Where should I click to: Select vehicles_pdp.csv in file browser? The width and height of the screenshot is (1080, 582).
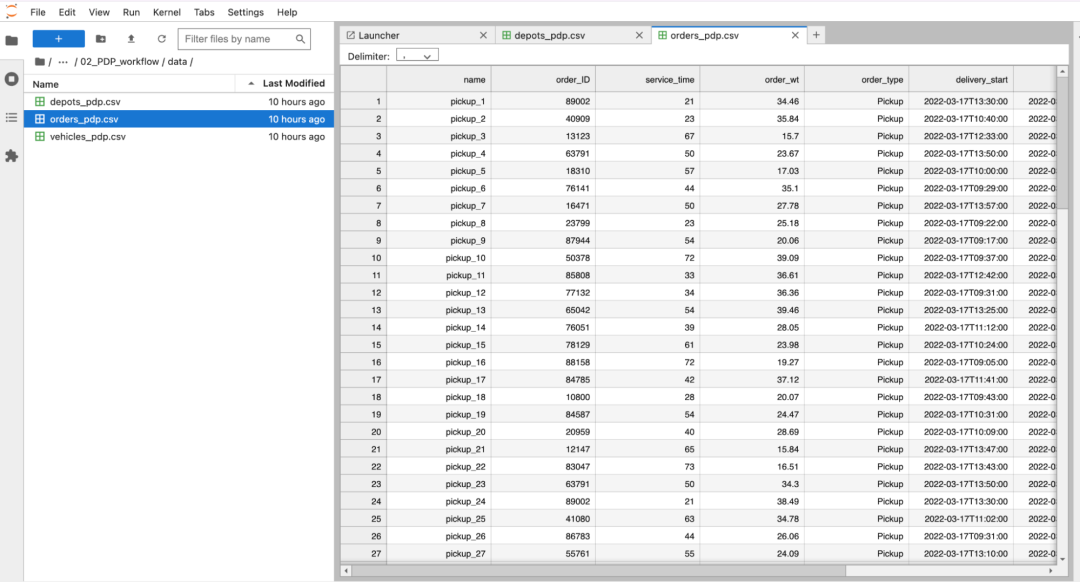88,137
